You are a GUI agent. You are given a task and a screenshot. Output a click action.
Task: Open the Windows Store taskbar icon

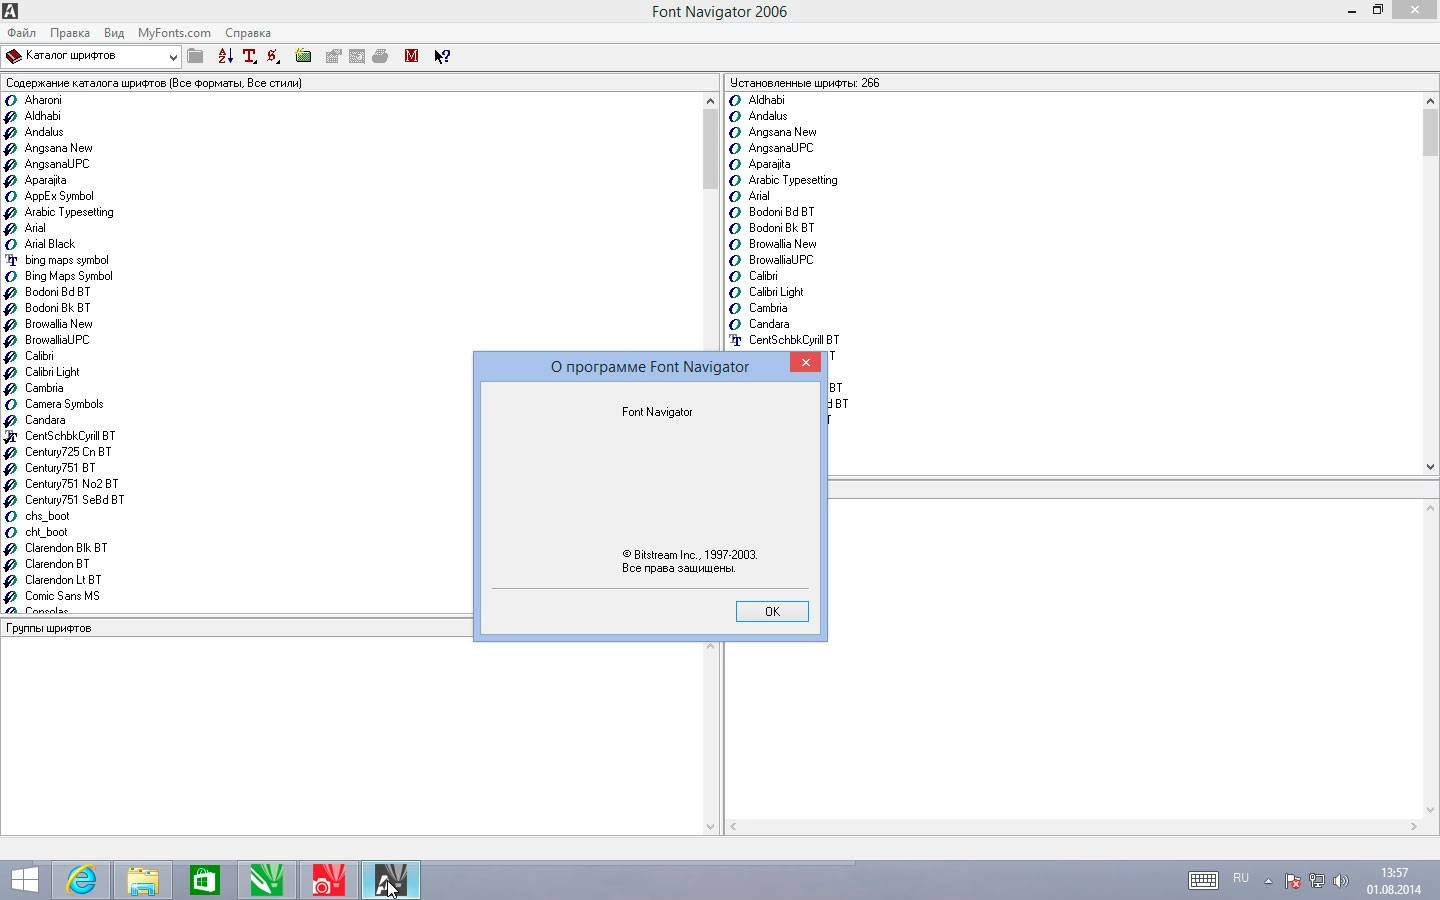click(205, 880)
